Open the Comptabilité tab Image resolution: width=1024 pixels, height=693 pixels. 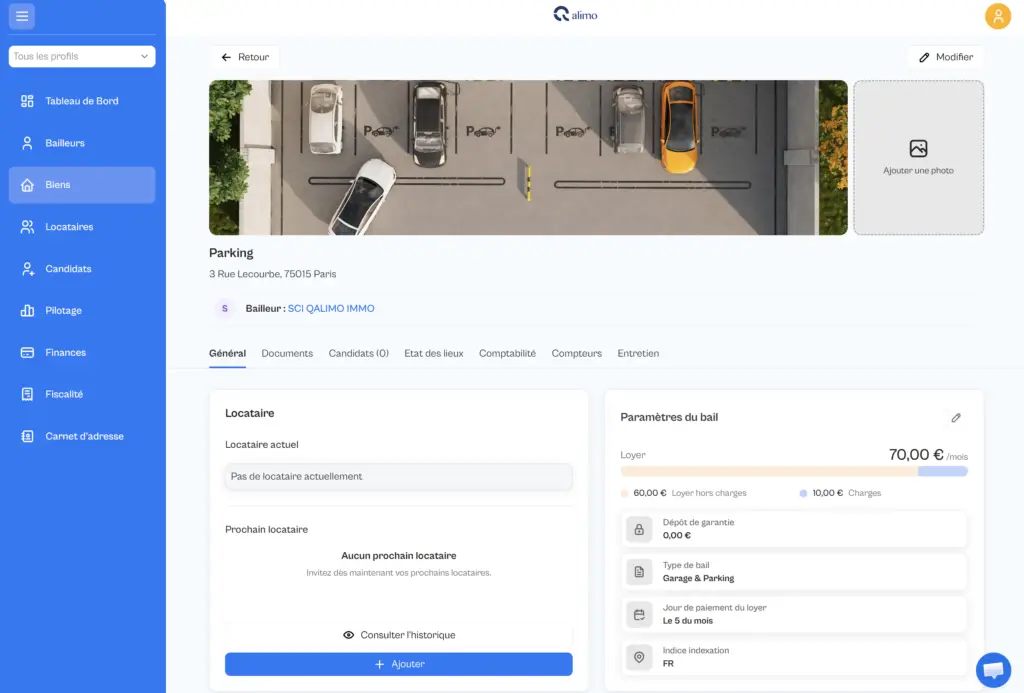pyautogui.click(x=507, y=353)
